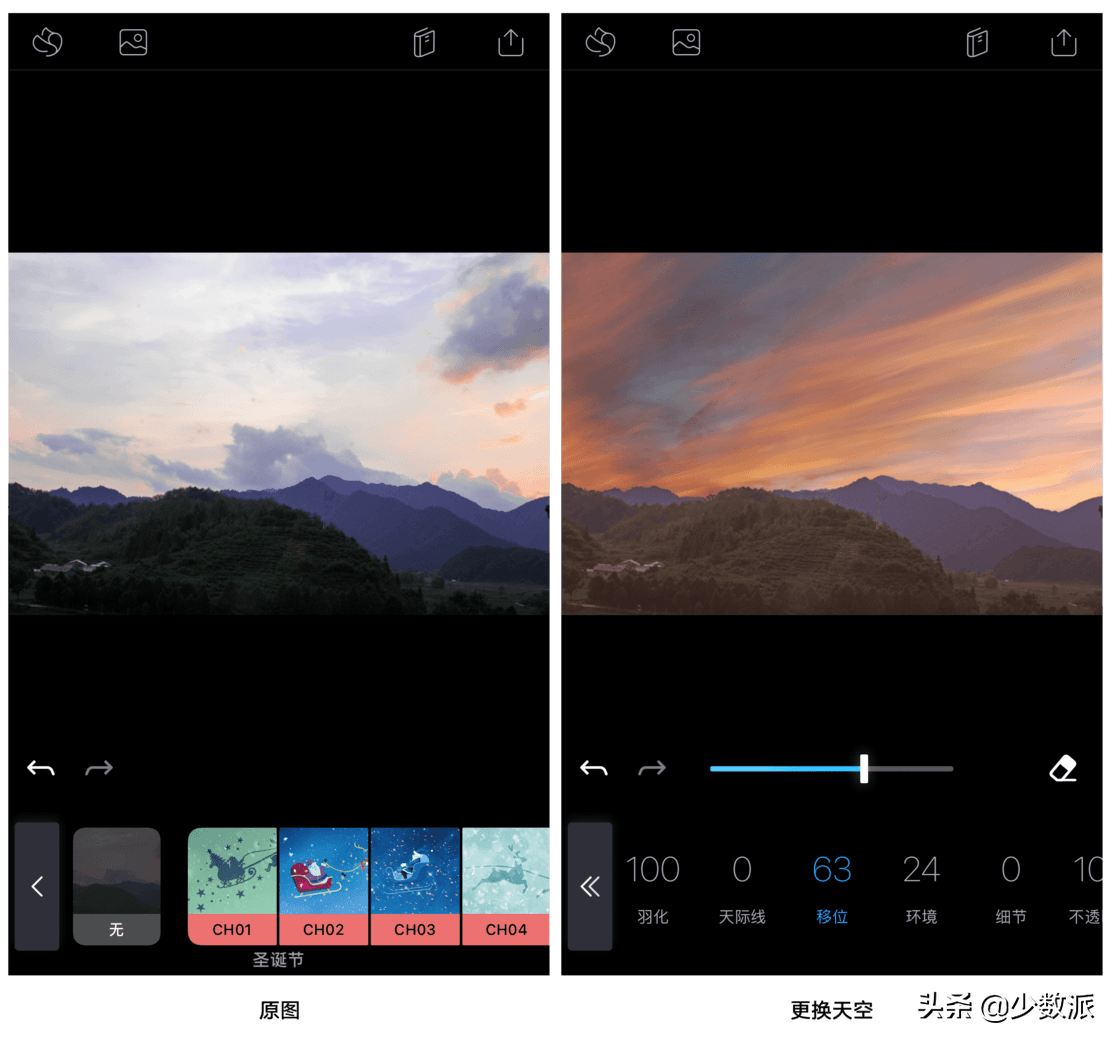
Task: Open the tutorial book icon in the left screen
Action: [x=424, y=42]
